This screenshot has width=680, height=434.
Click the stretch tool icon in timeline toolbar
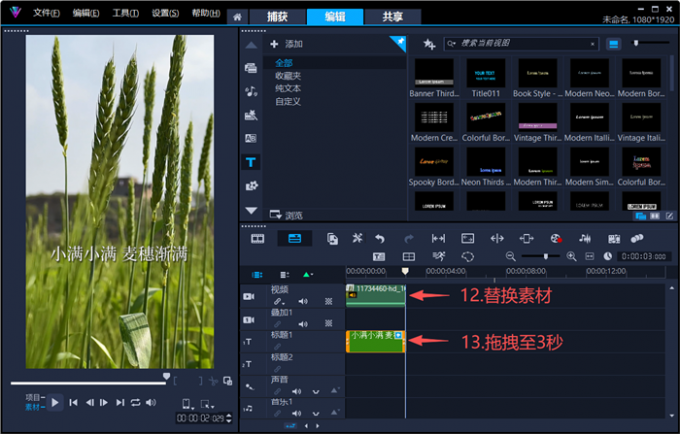pos(526,238)
